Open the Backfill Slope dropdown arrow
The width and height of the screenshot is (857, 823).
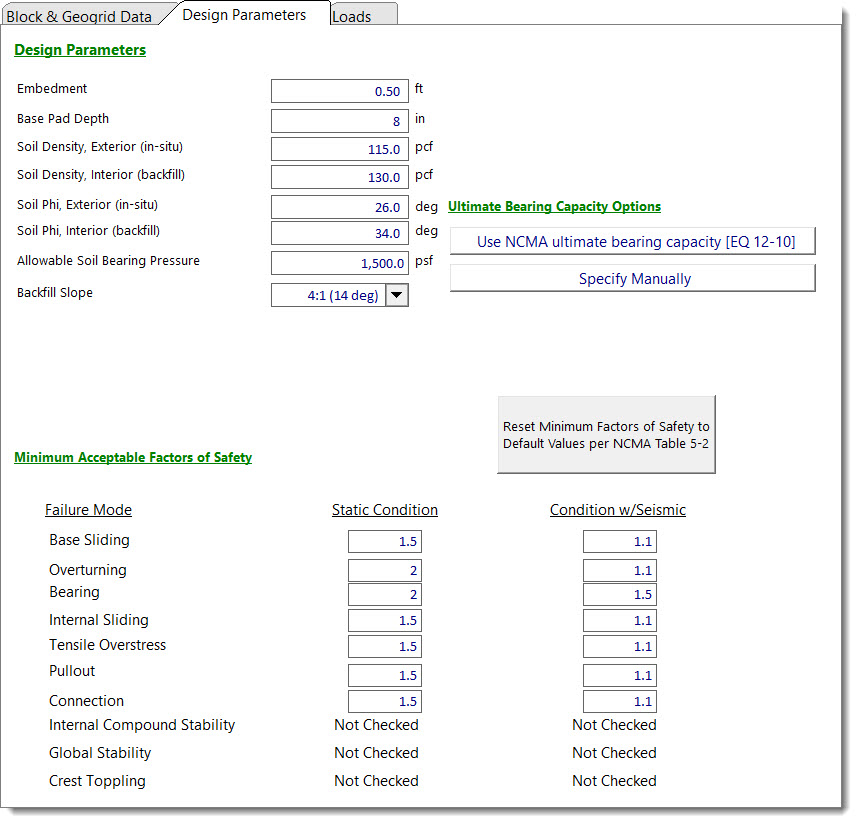(x=397, y=295)
